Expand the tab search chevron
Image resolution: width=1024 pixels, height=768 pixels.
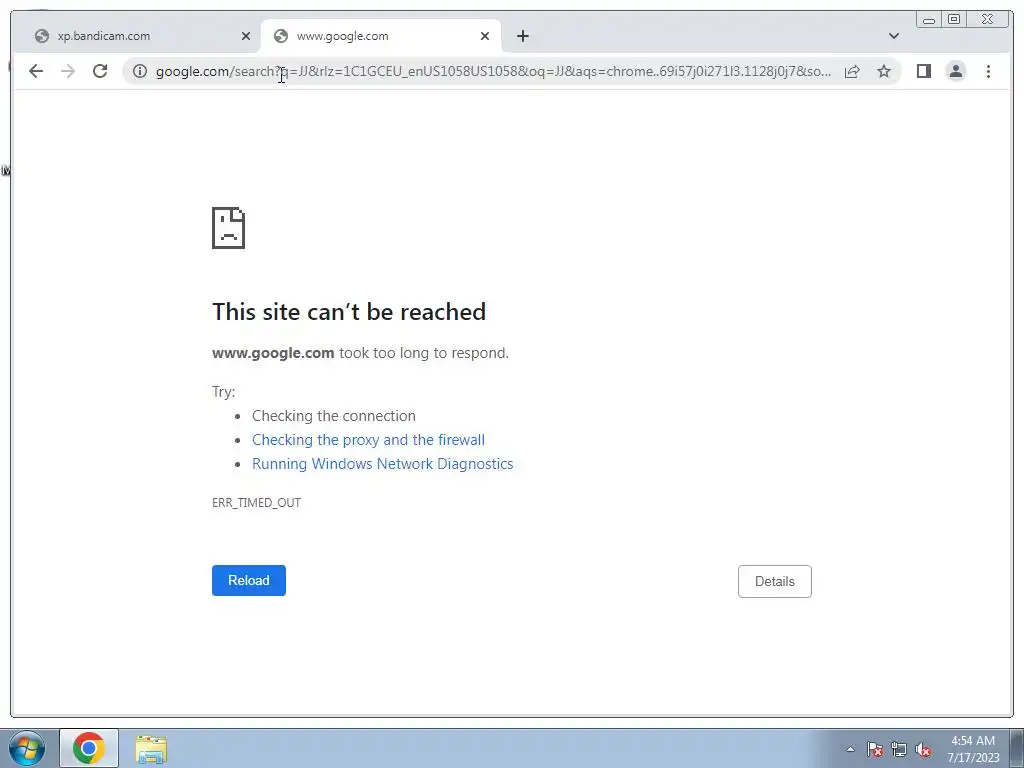point(894,36)
